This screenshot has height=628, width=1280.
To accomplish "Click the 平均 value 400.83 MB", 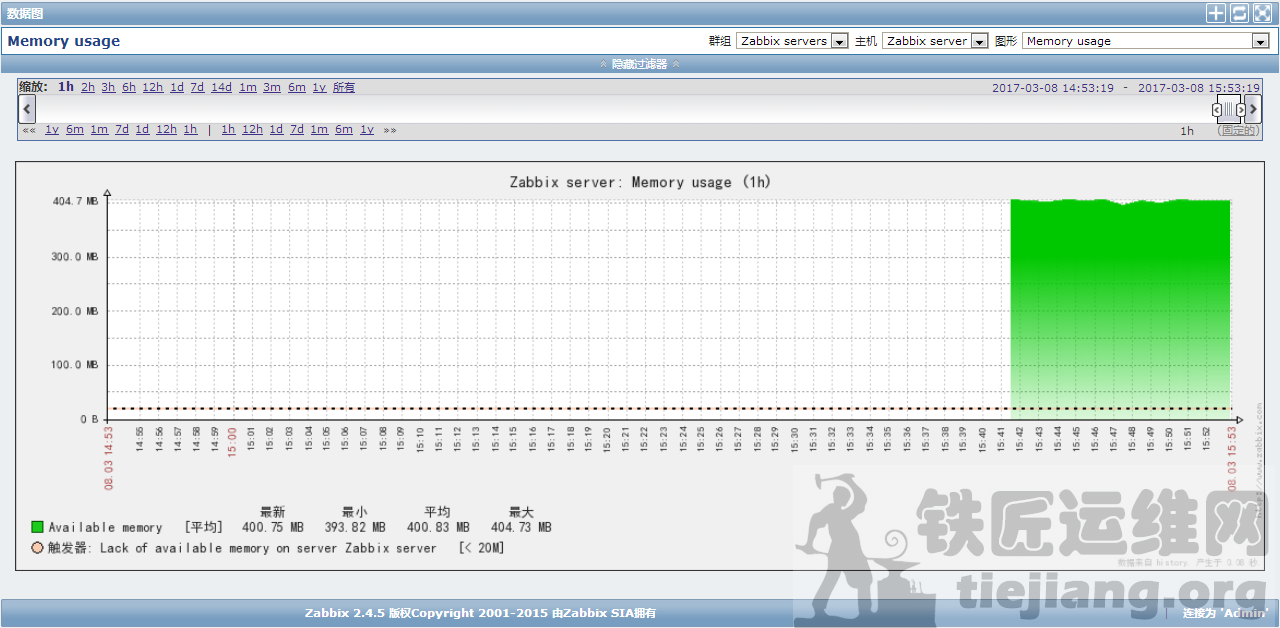I will pyautogui.click(x=438, y=527).
